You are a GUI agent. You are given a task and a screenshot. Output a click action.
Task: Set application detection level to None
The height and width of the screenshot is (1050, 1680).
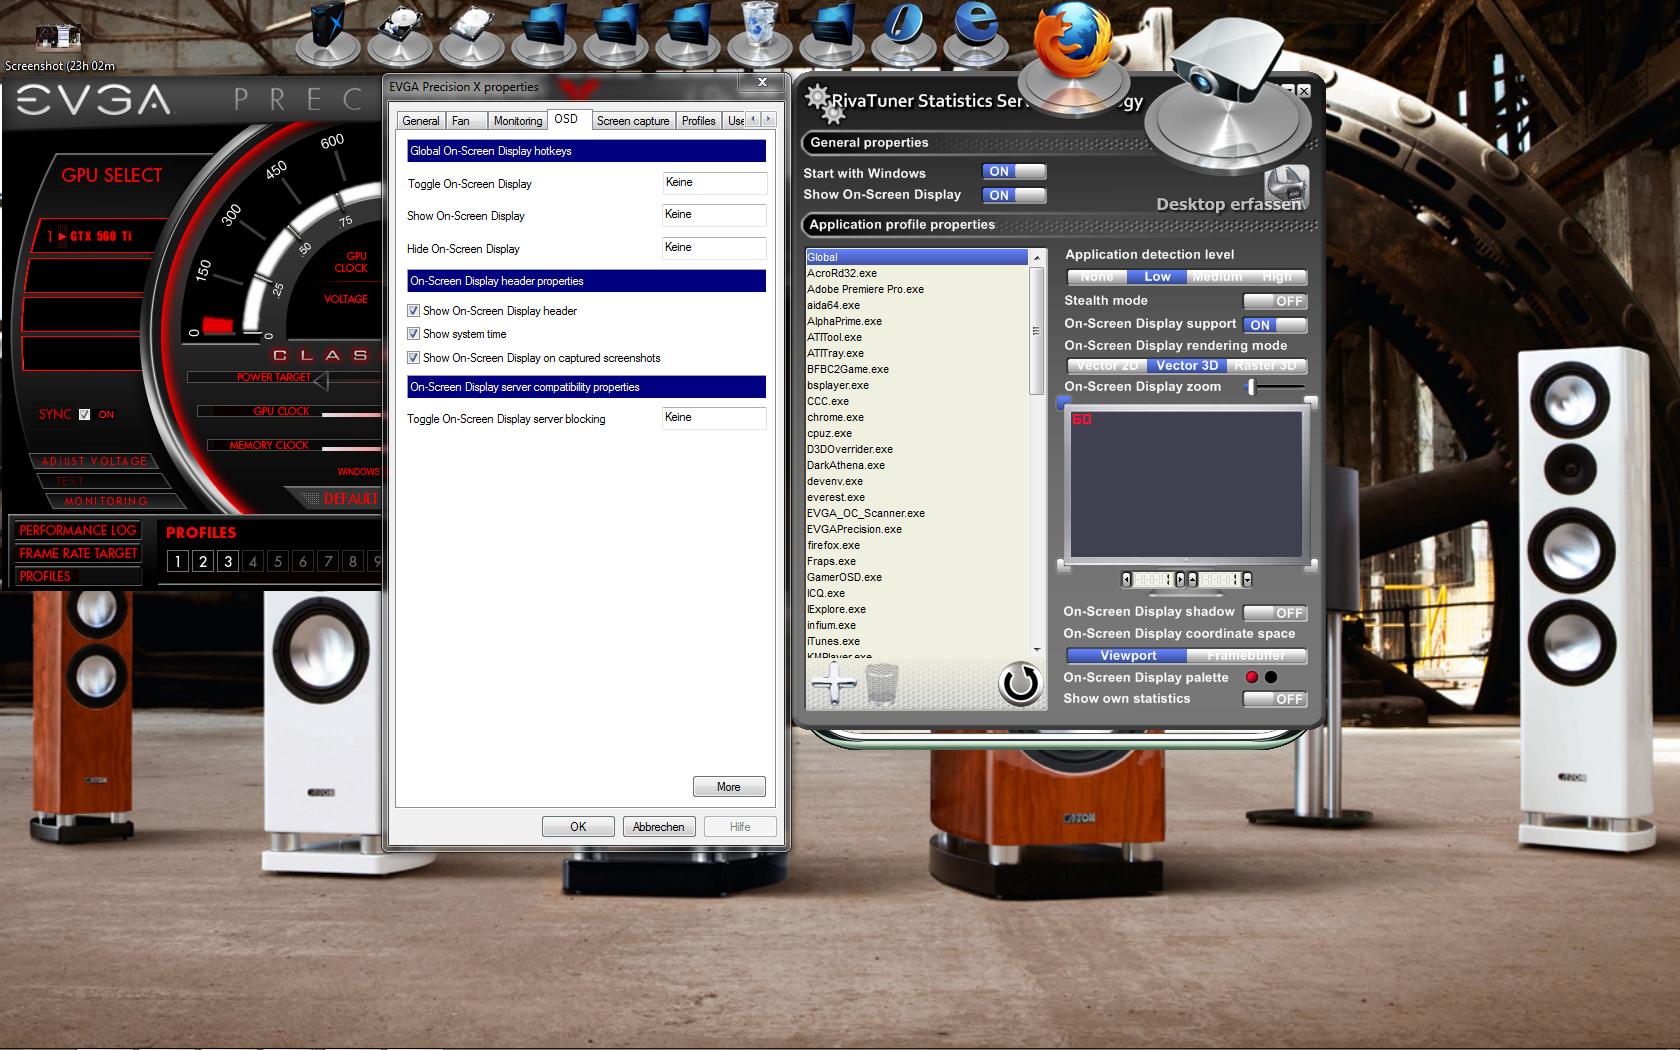coord(1097,277)
